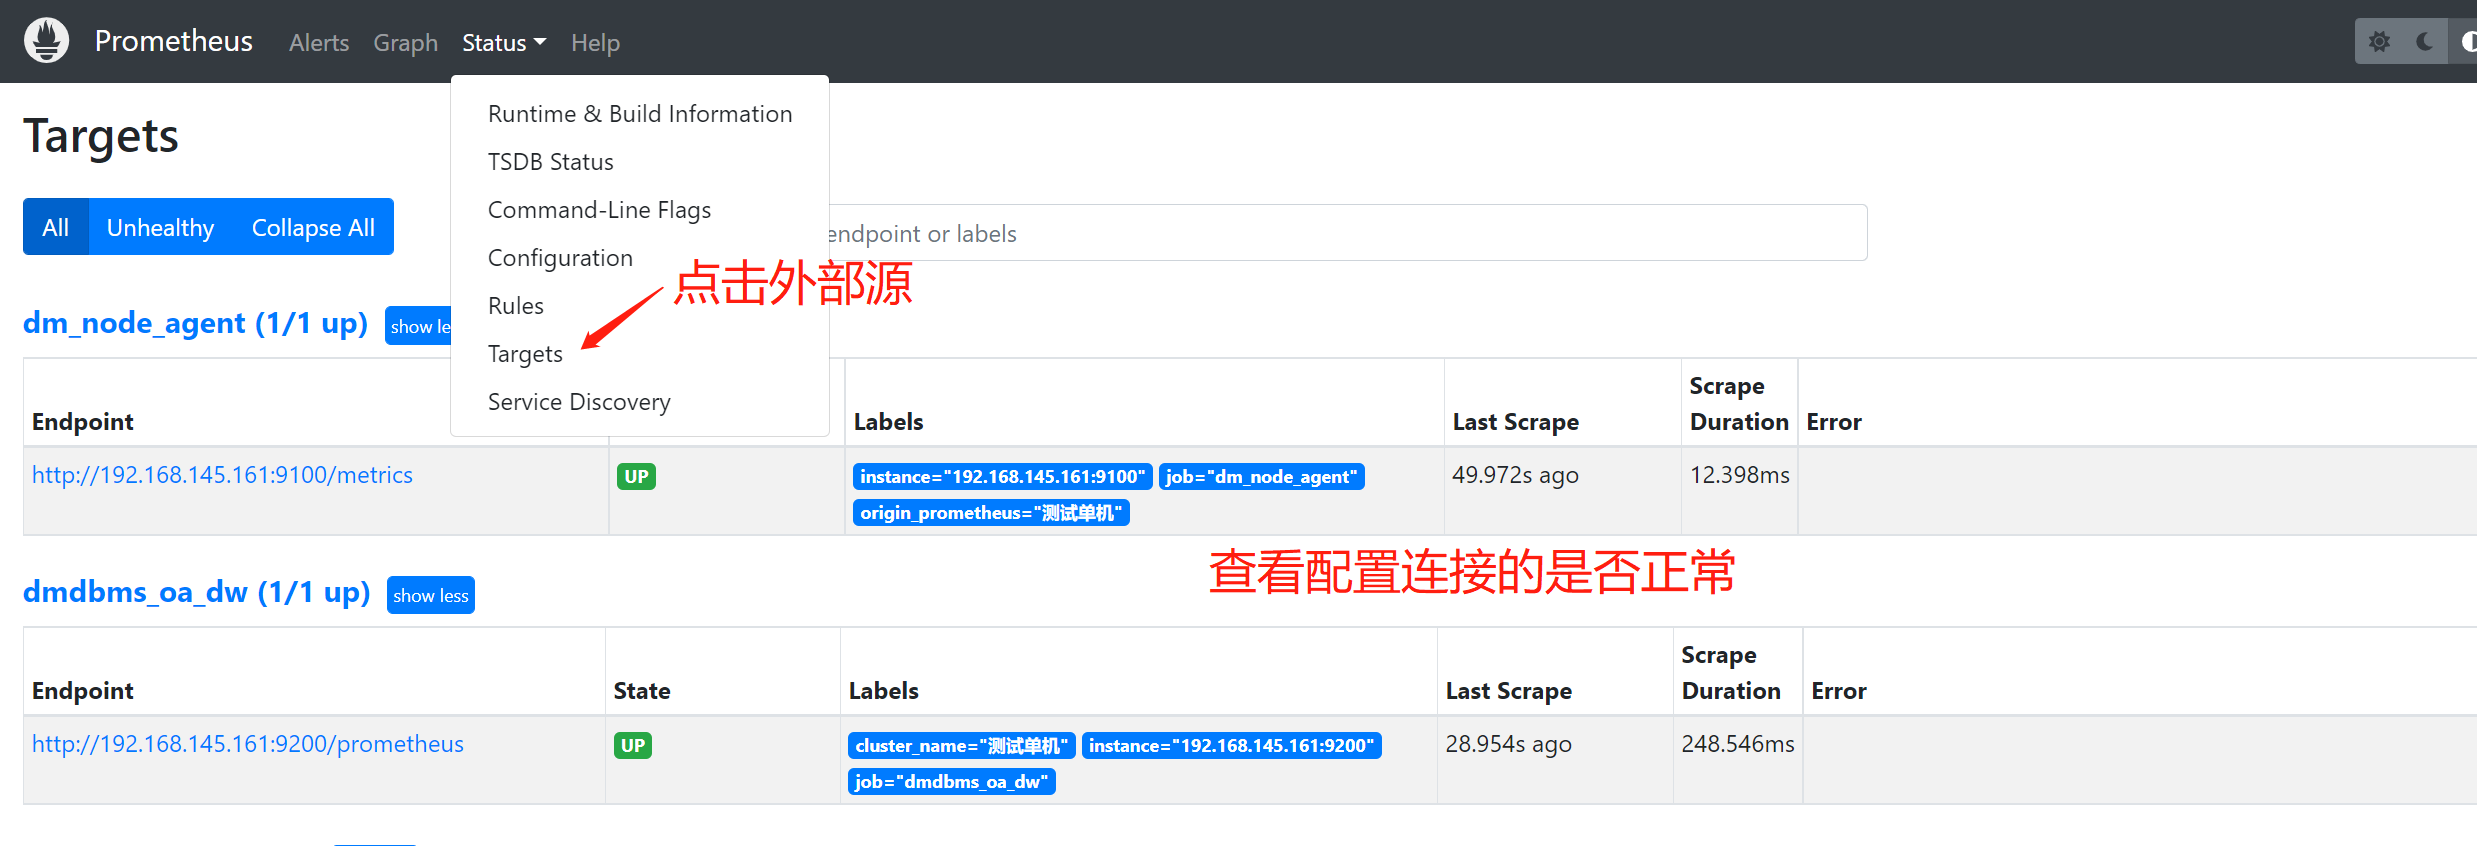This screenshot has height=846, width=2477.
Task: Show All targets filter
Action: (x=56, y=227)
